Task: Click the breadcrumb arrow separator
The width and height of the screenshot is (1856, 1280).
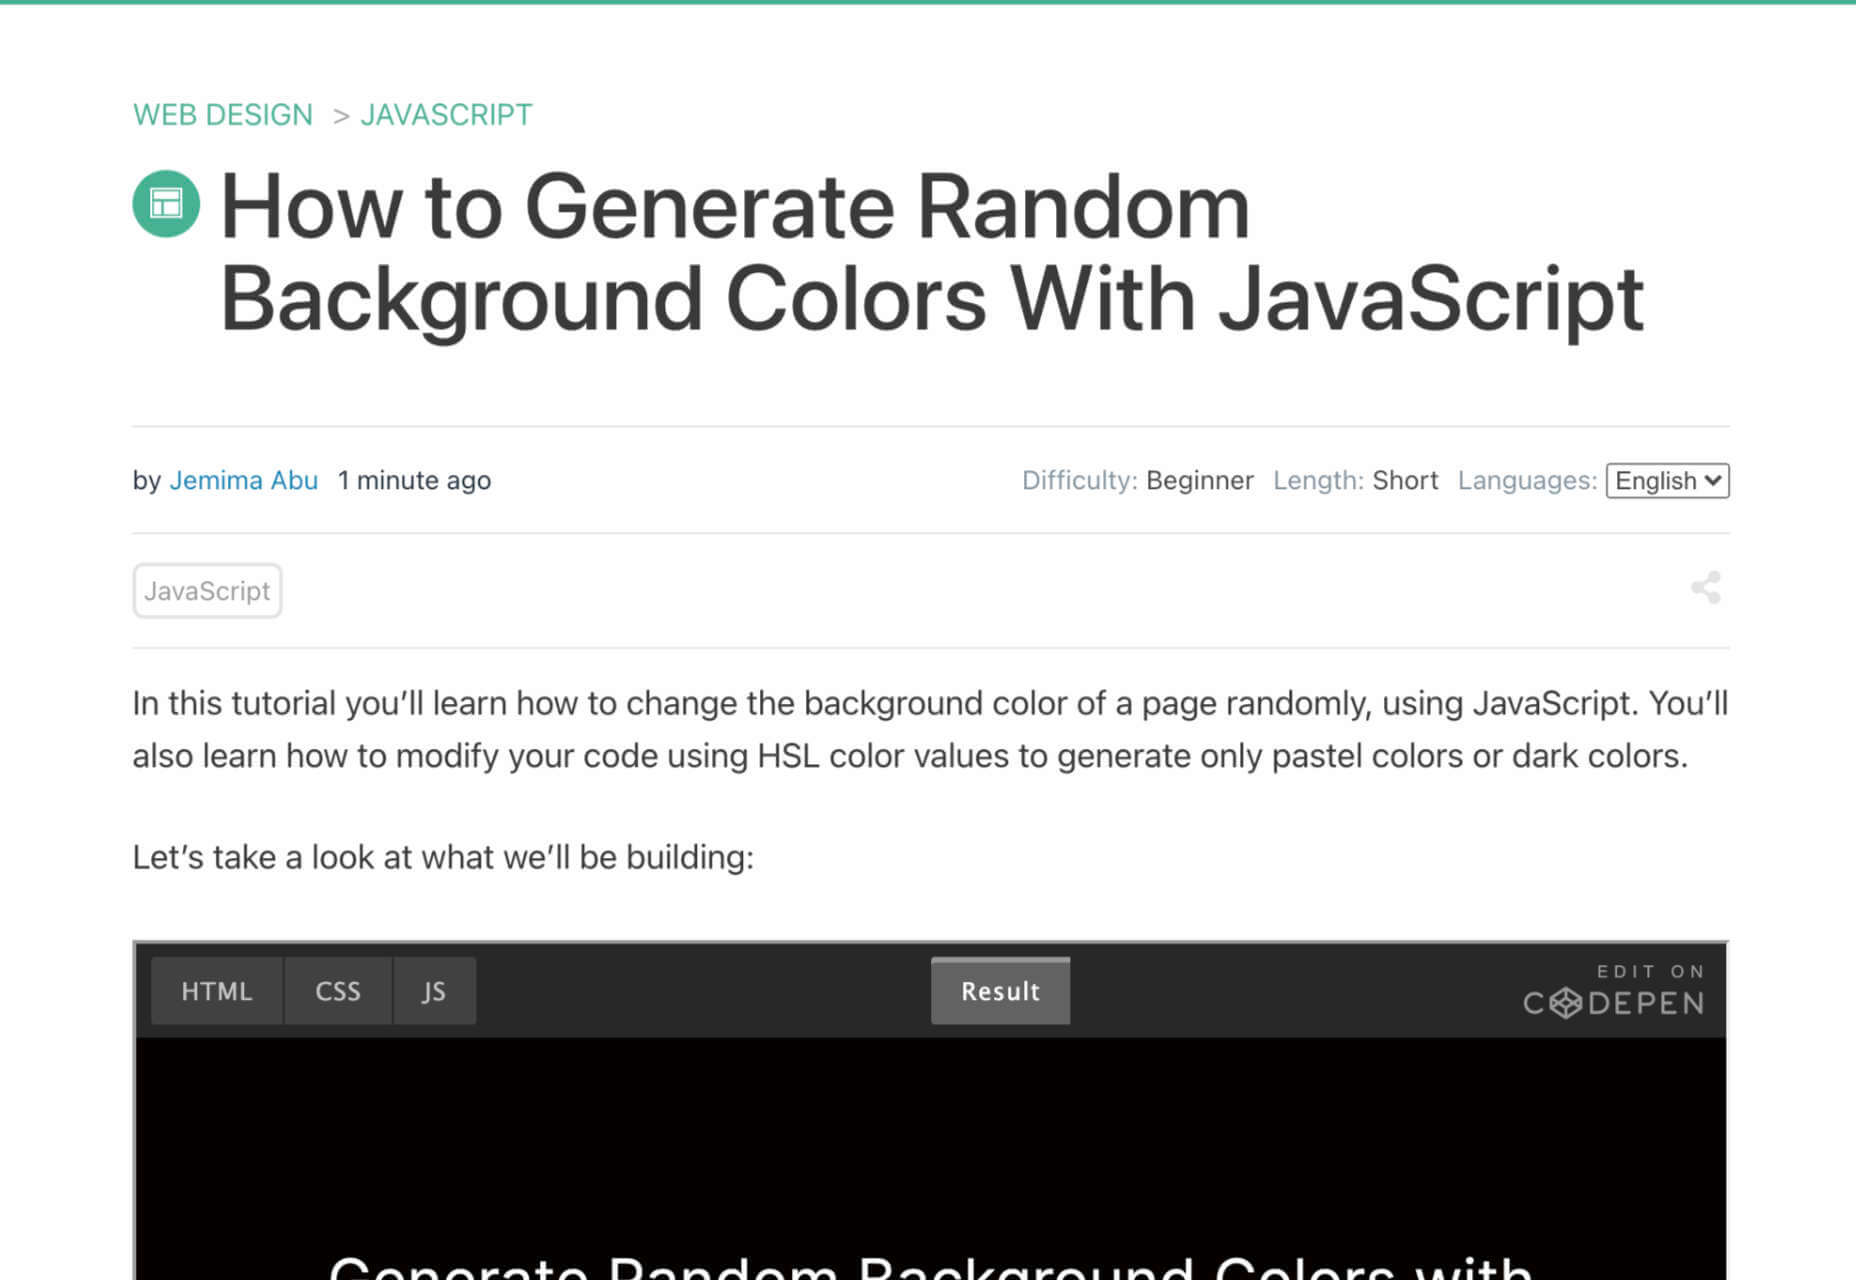Action: (341, 116)
